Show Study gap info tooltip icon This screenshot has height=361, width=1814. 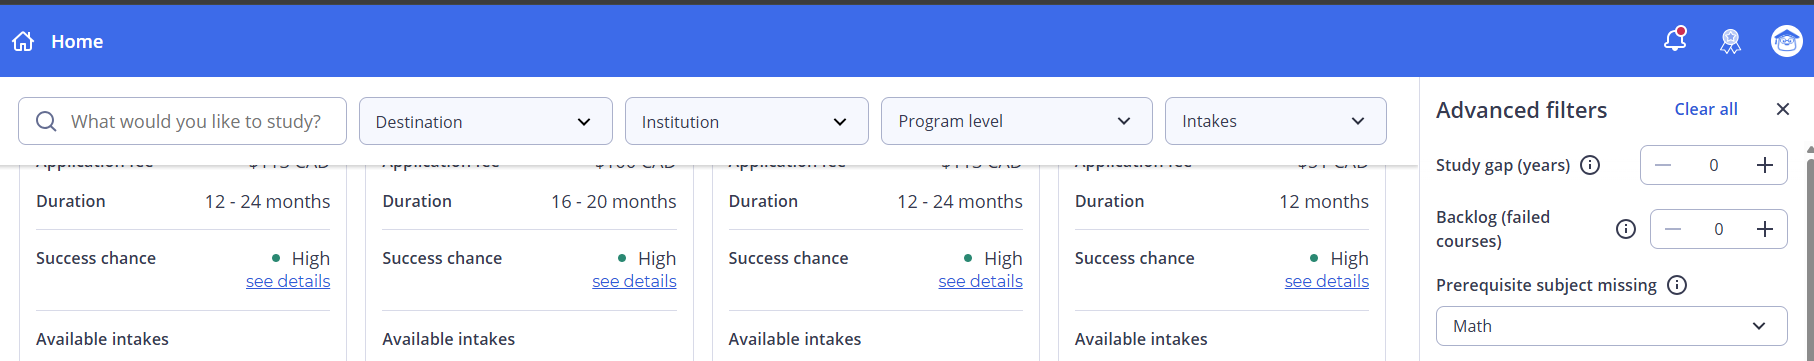pyautogui.click(x=1589, y=165)
